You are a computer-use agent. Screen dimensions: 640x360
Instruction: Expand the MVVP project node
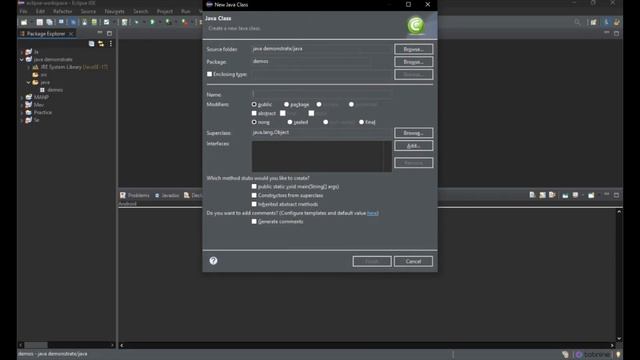(x=22, y=98)
